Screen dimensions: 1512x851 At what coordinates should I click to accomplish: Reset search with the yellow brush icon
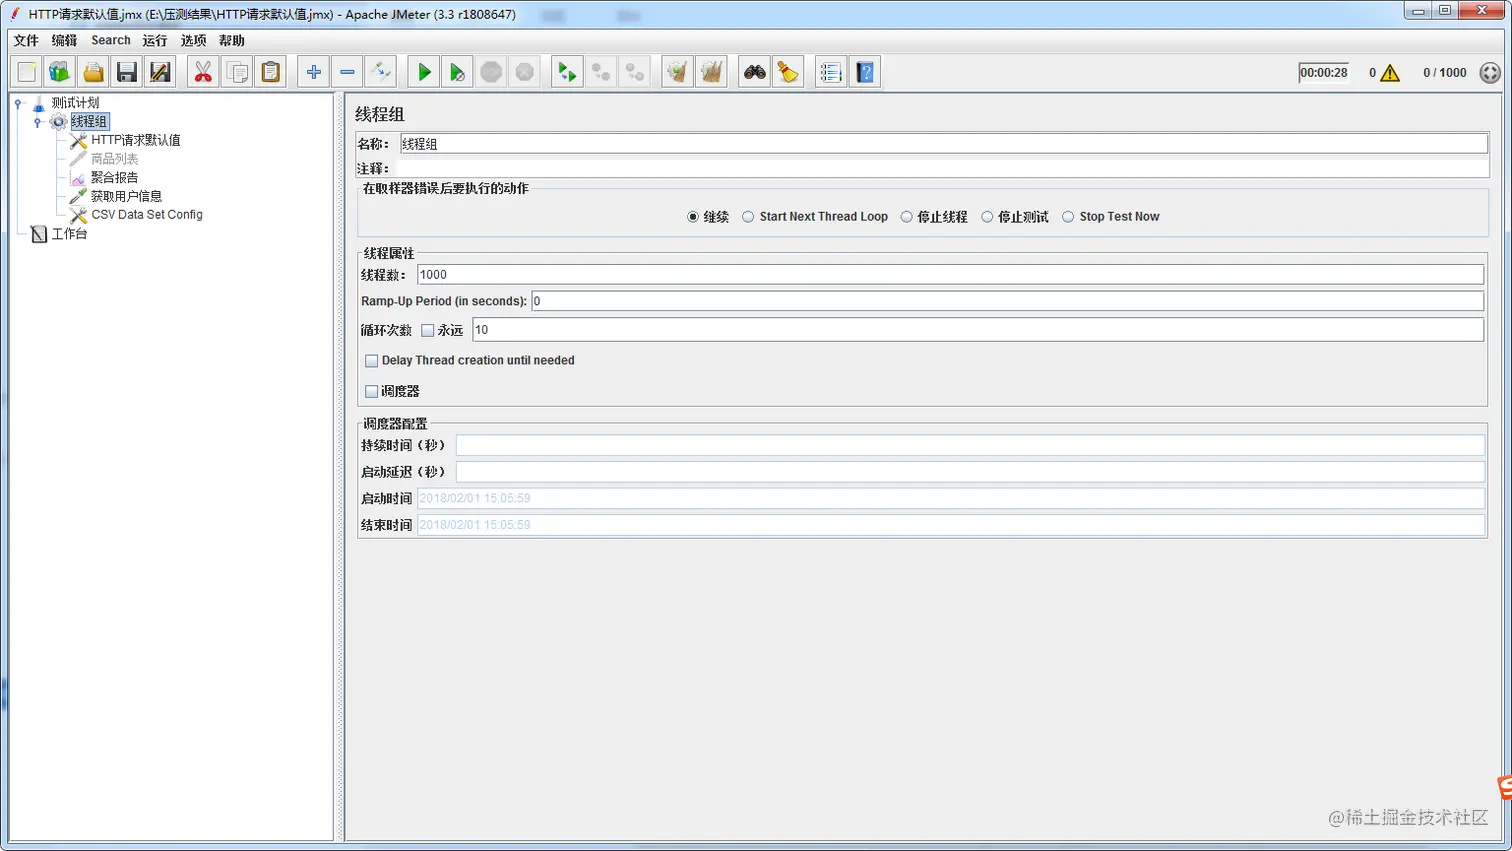click(x=788, y=72)
